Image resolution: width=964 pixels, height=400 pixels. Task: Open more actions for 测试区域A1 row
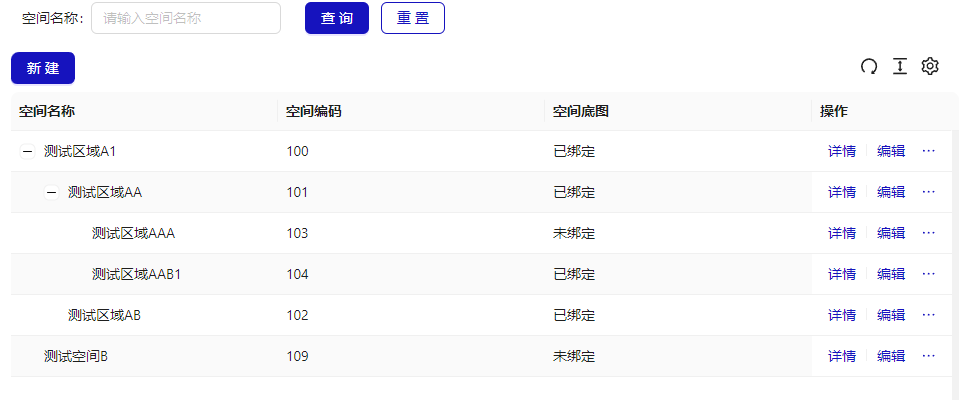928,151
